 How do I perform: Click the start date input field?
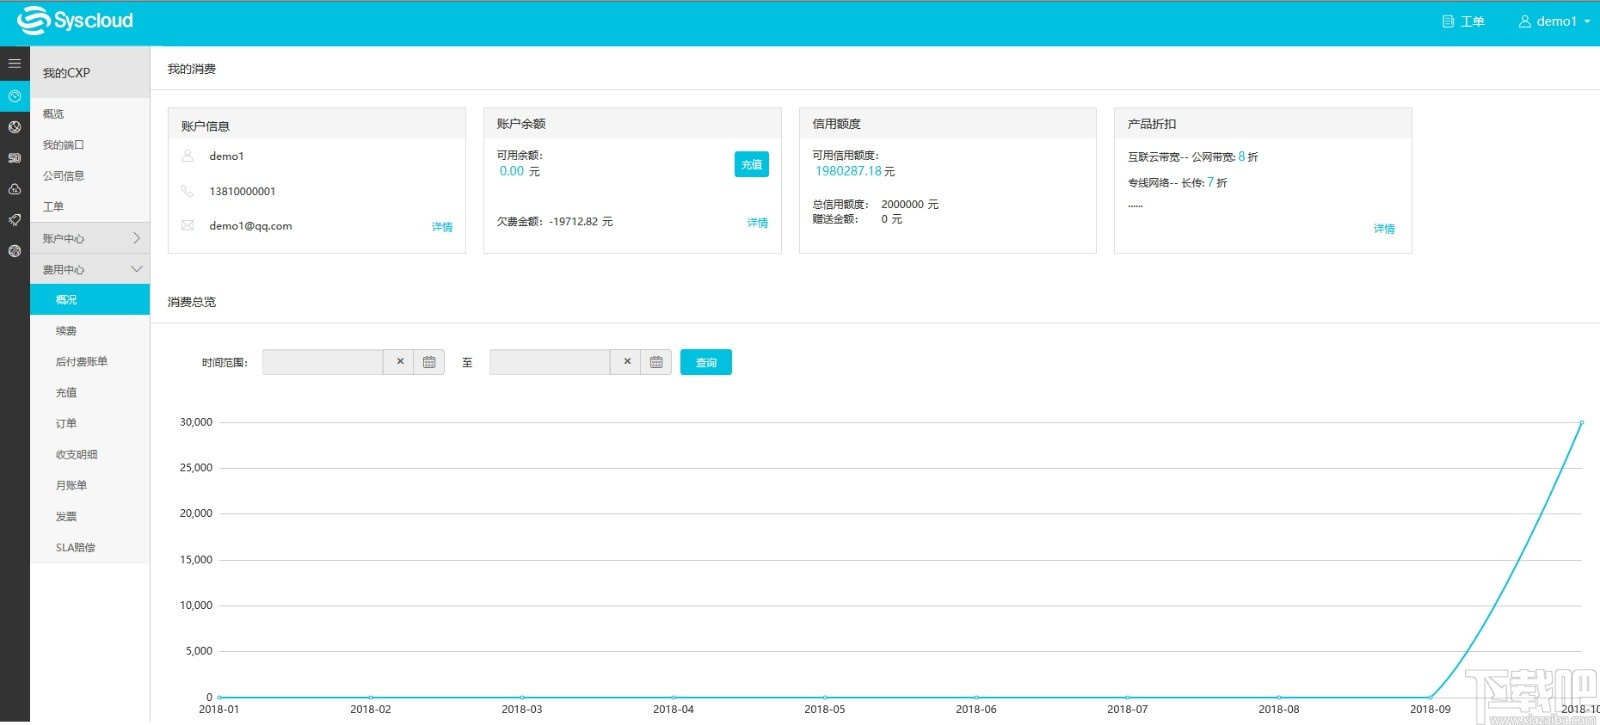[323, 362]
